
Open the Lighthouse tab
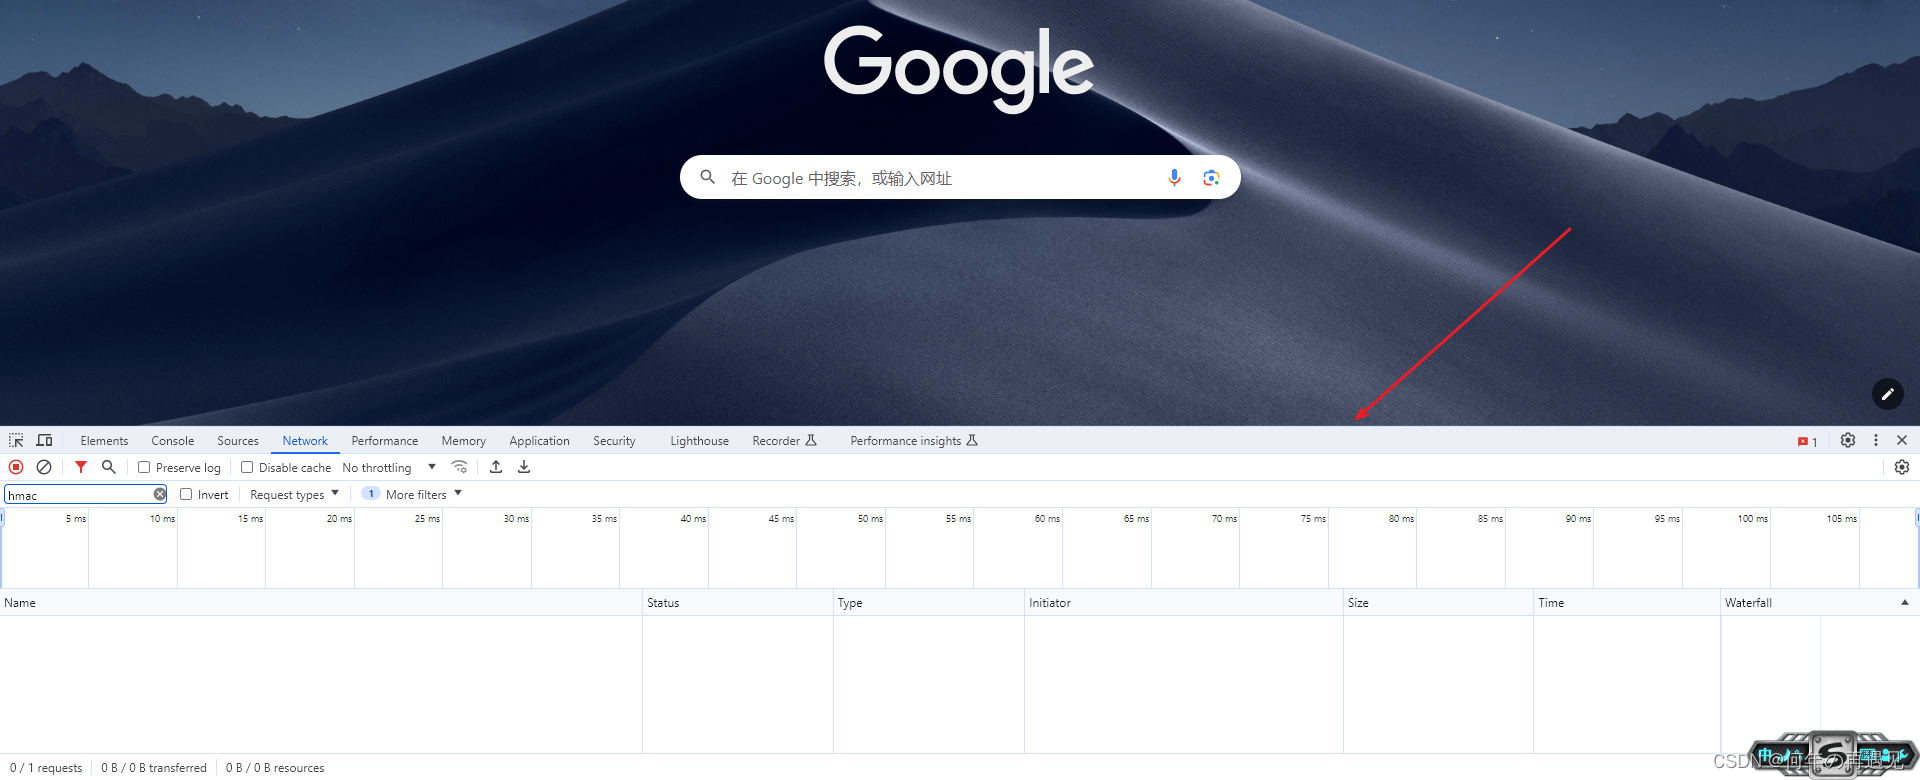point(699,440)
